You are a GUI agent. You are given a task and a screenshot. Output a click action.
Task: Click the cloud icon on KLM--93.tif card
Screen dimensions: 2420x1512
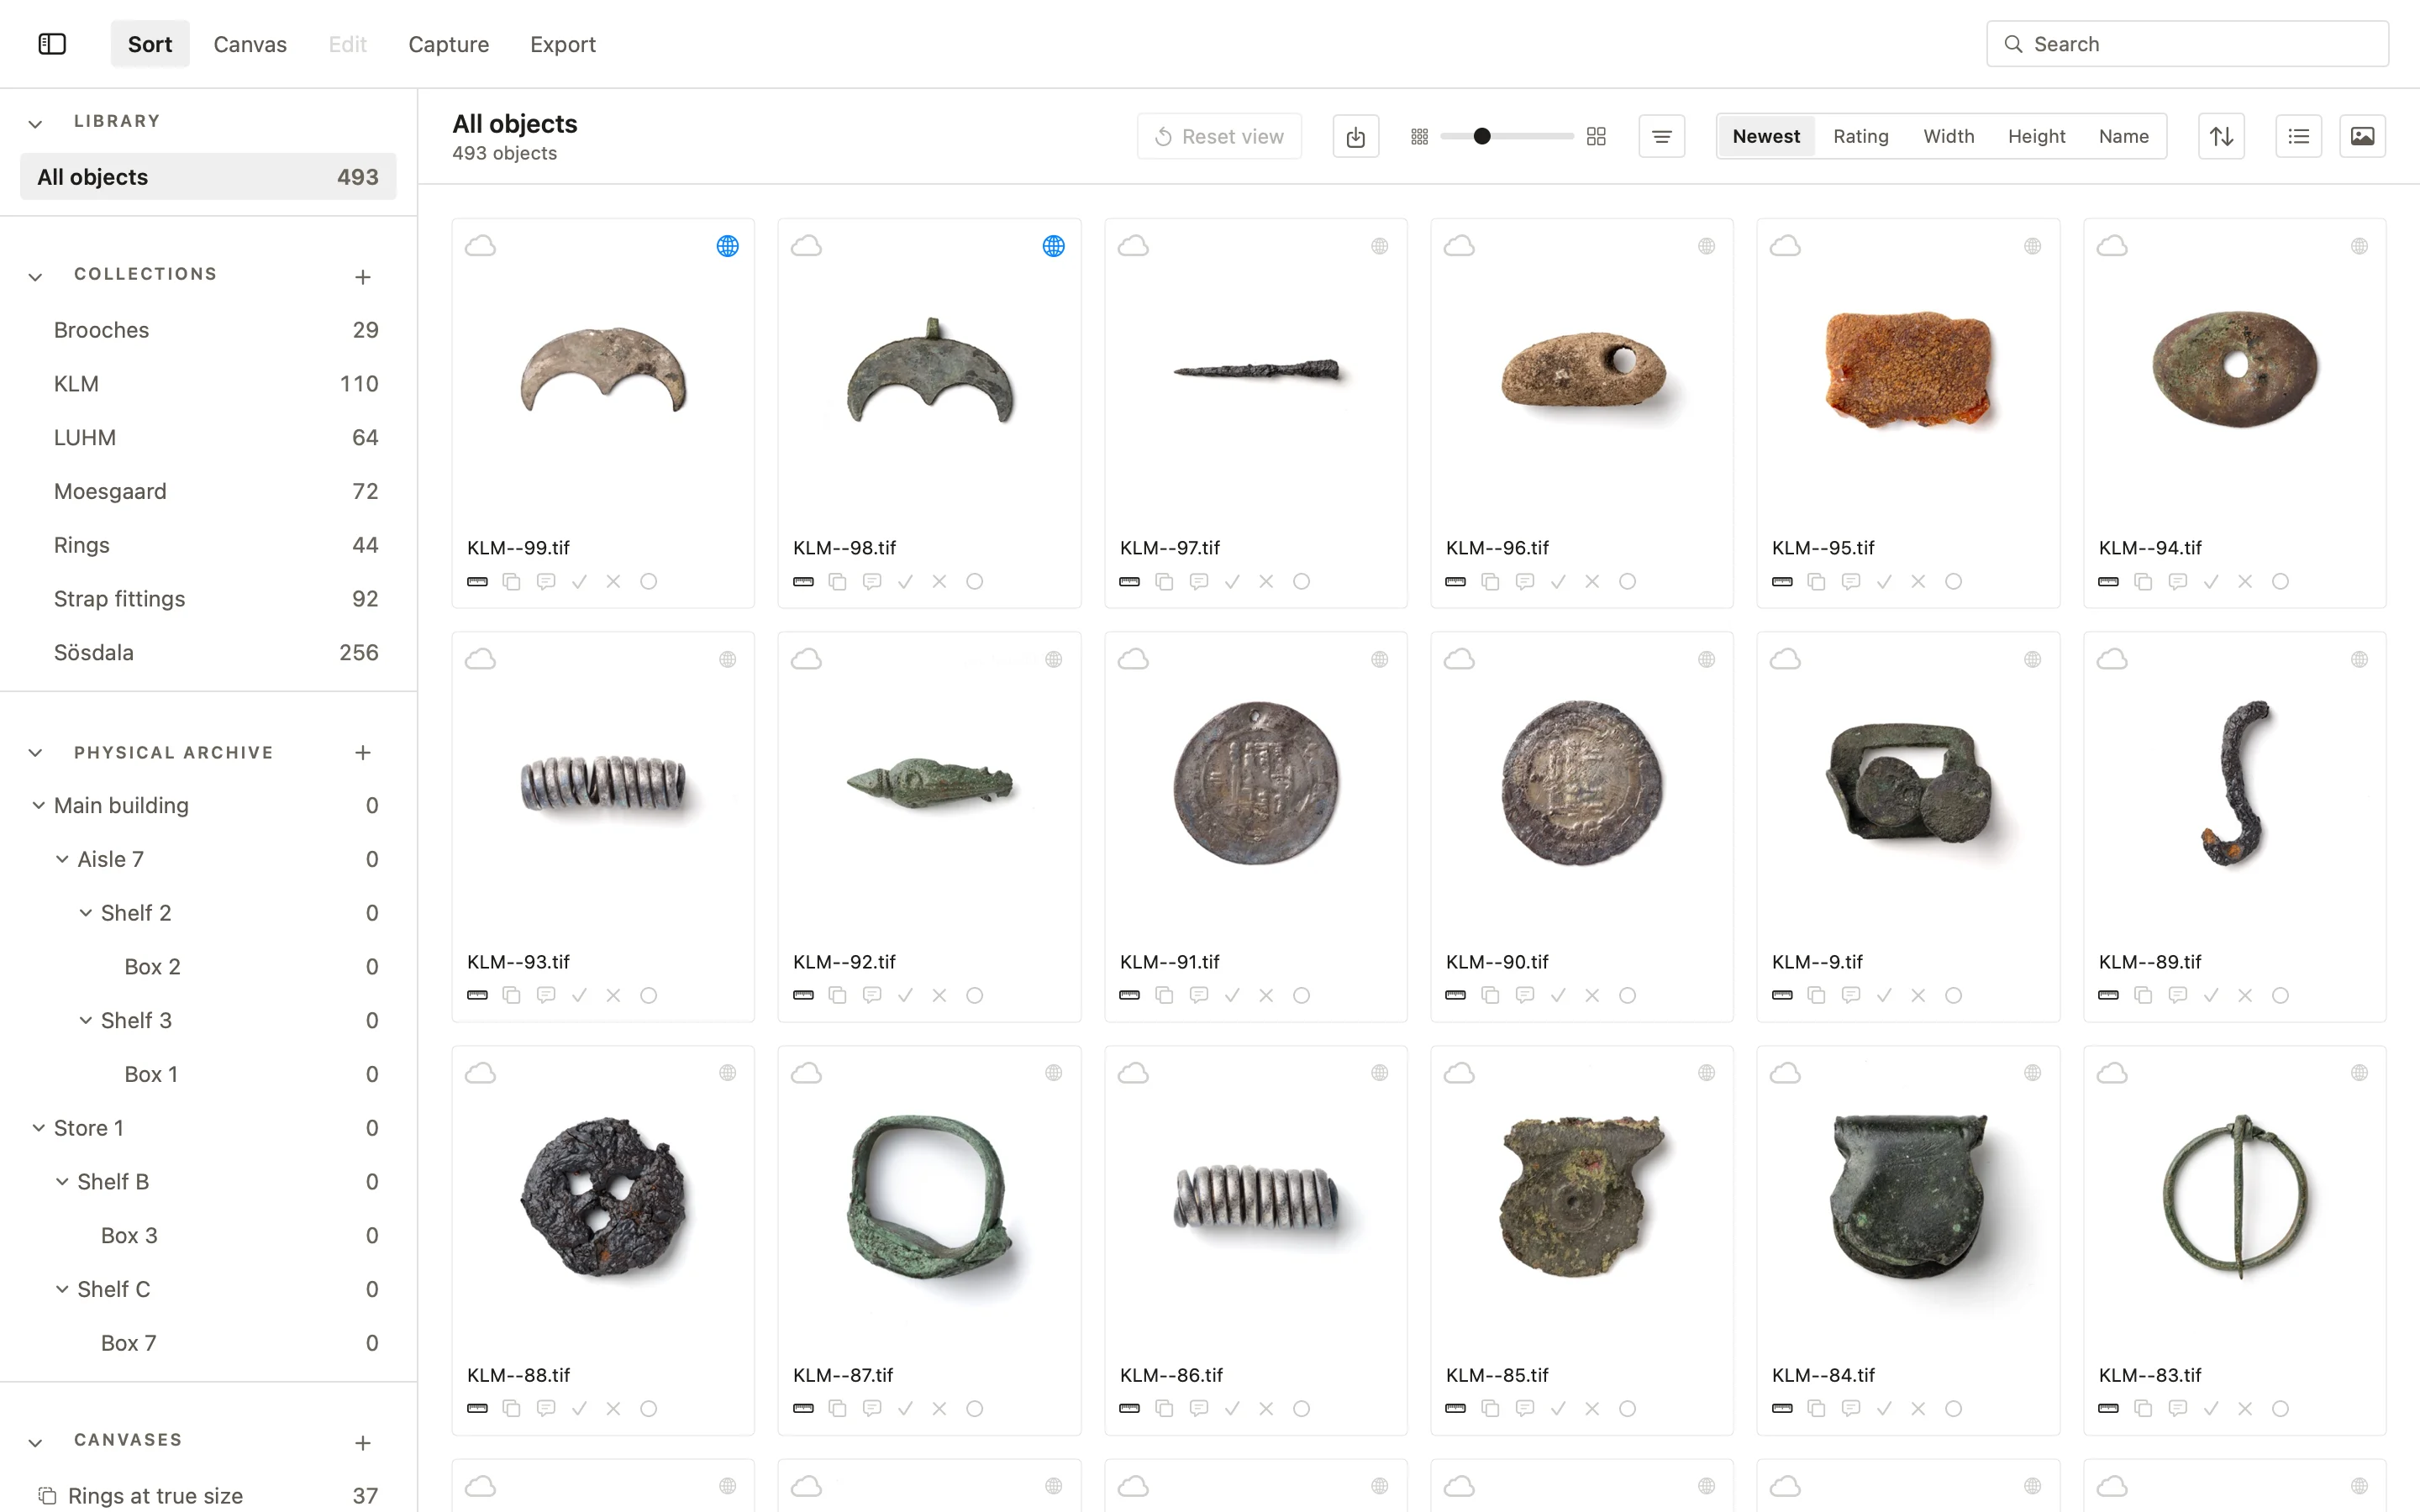[480, 660]
